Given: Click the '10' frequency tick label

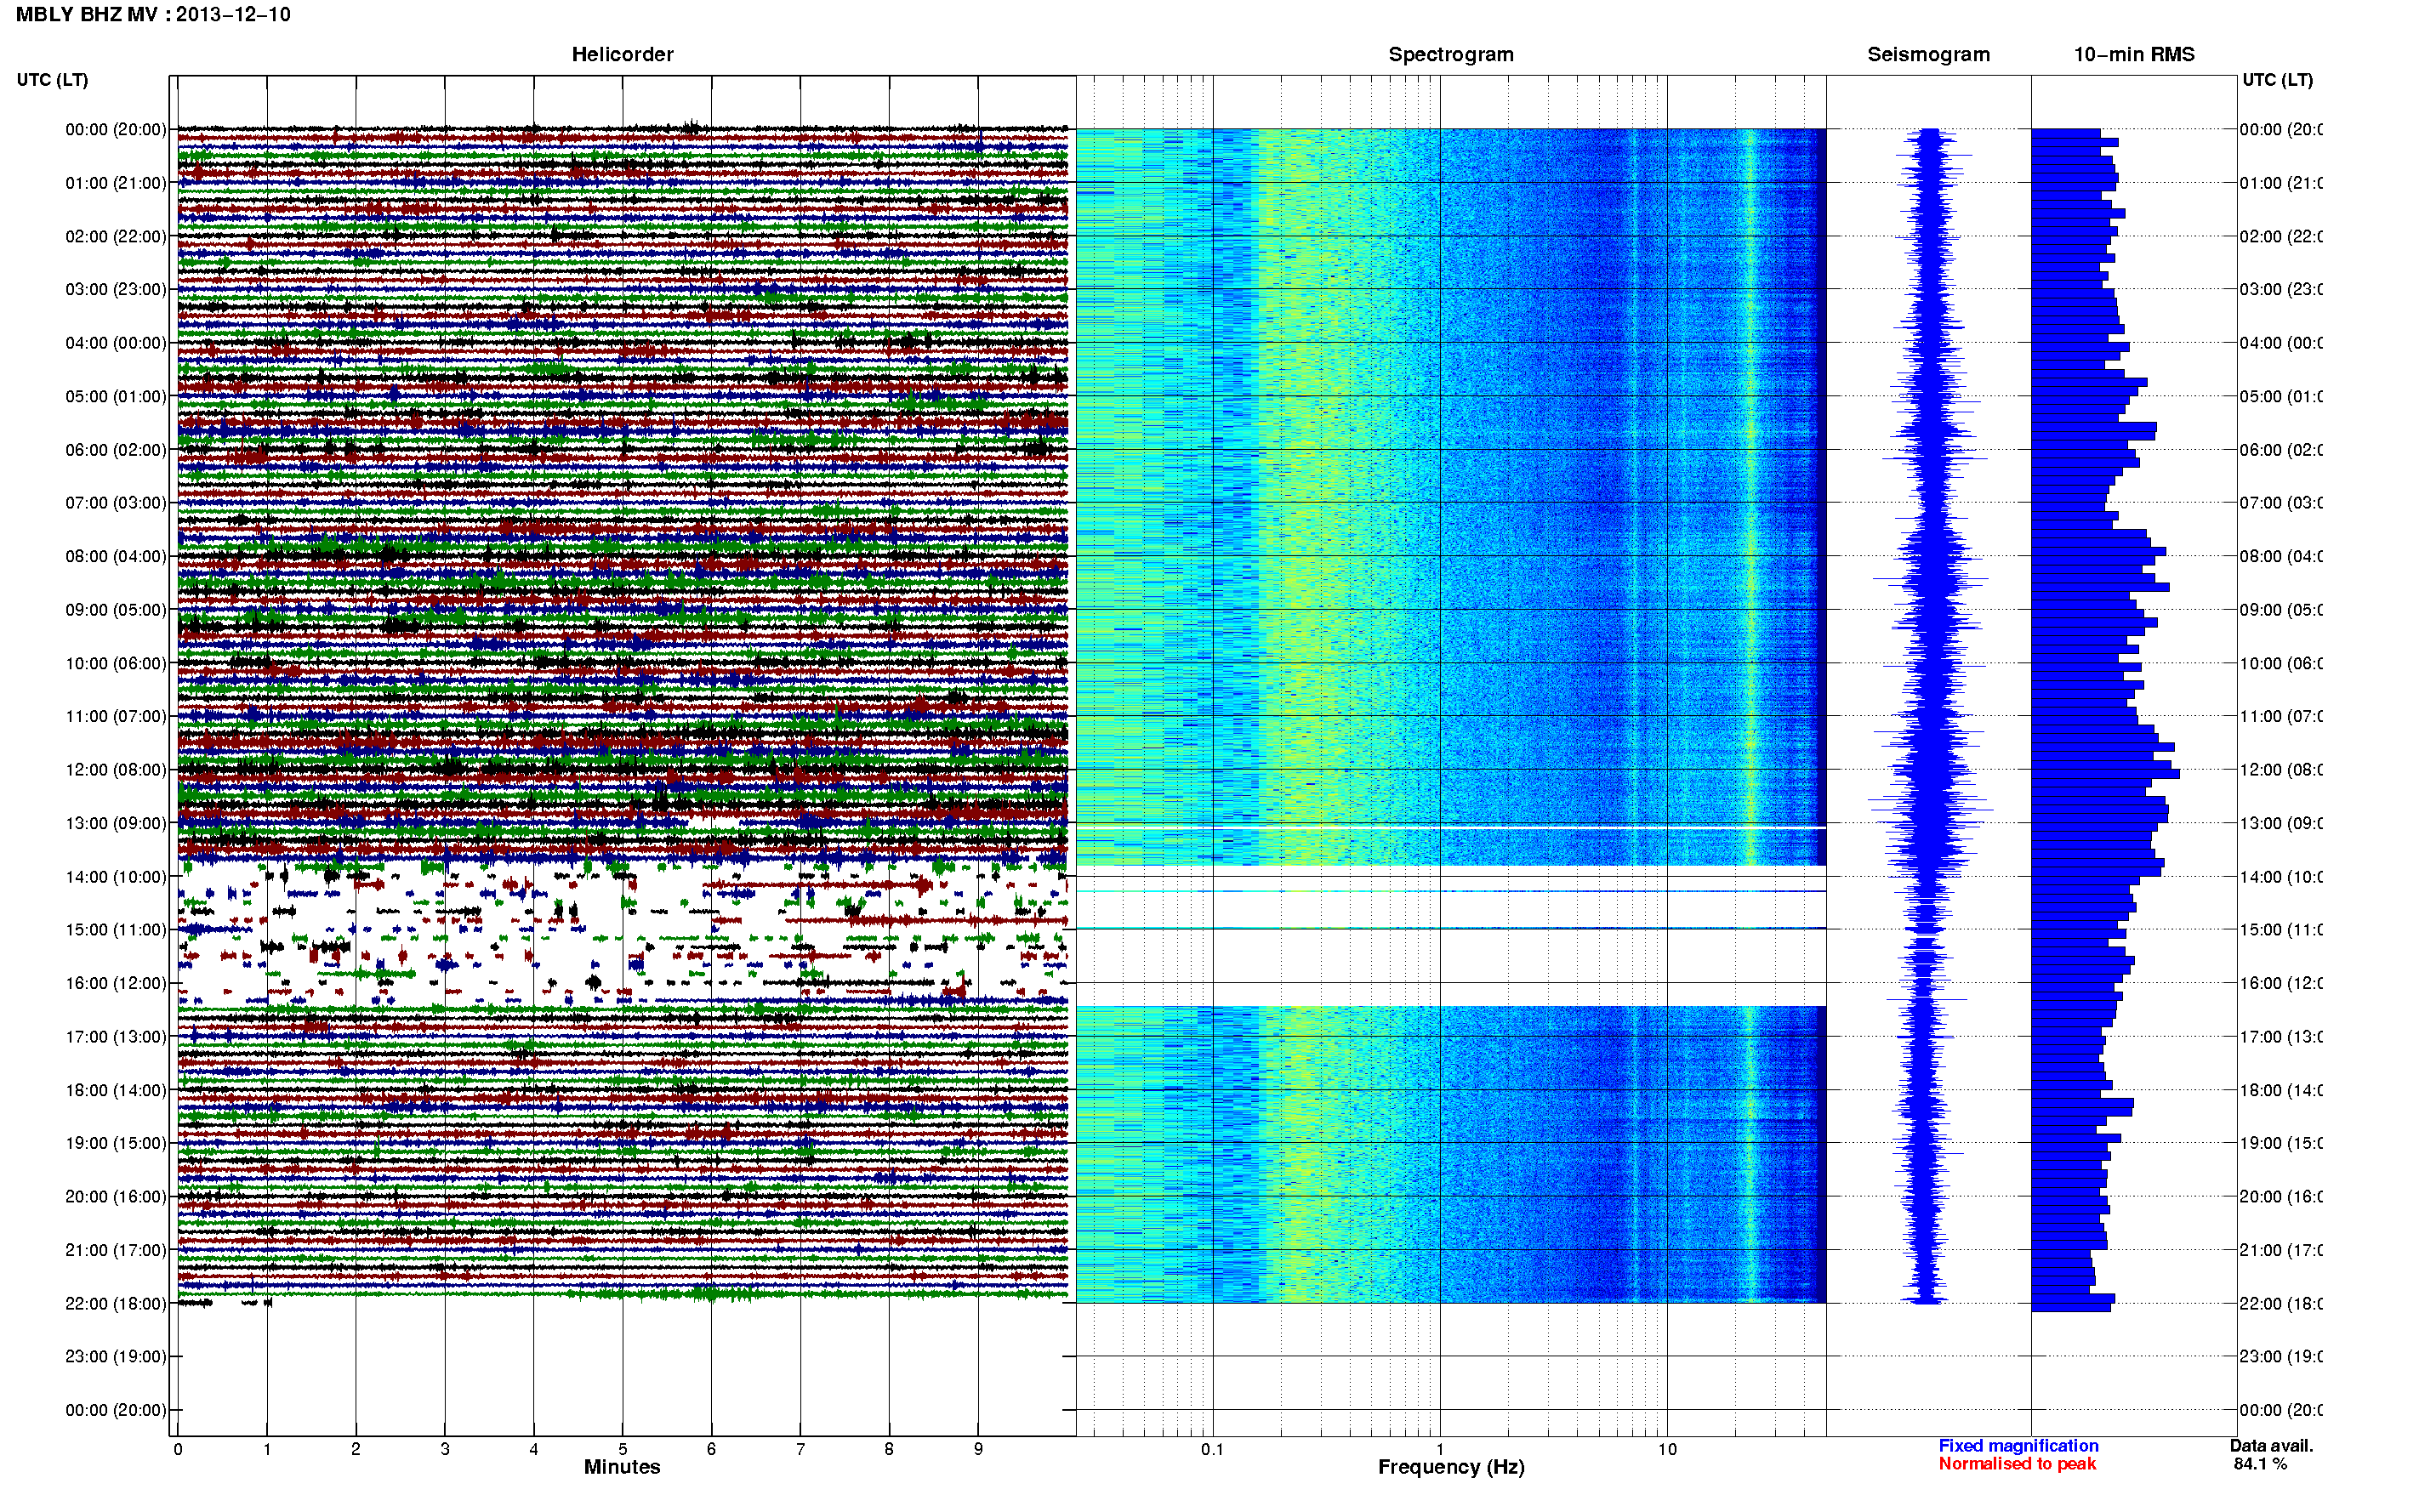Looking at the screenshot, I should tap(1666, 1449).
